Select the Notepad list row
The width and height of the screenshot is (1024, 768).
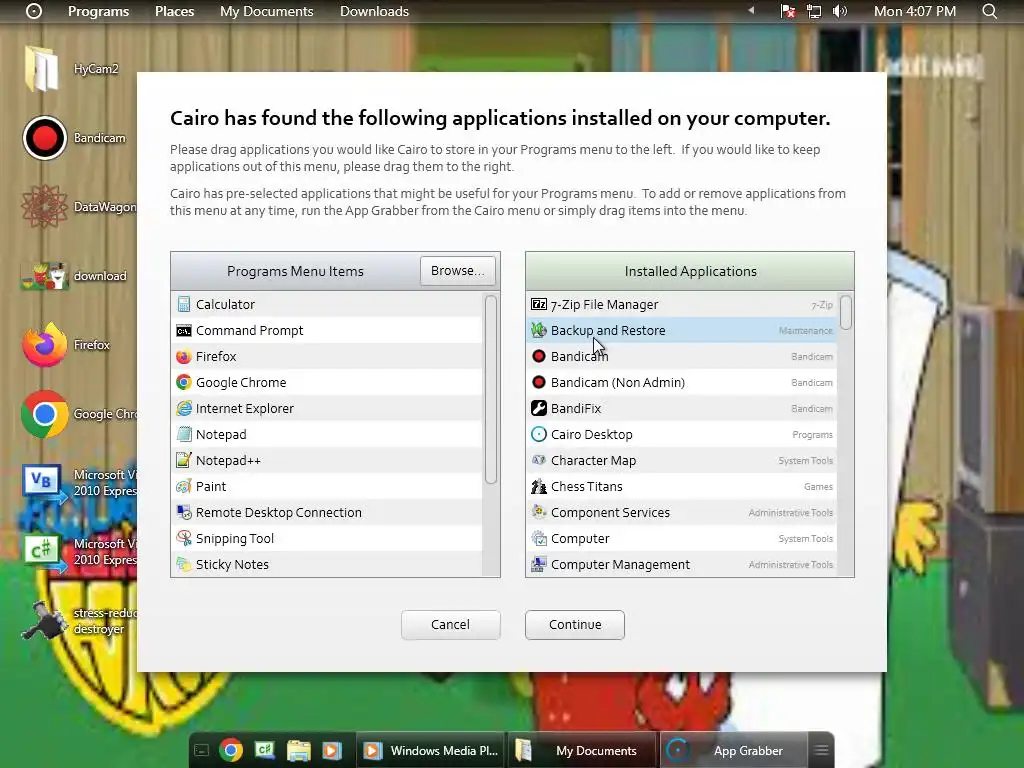[x=327, y=435]
